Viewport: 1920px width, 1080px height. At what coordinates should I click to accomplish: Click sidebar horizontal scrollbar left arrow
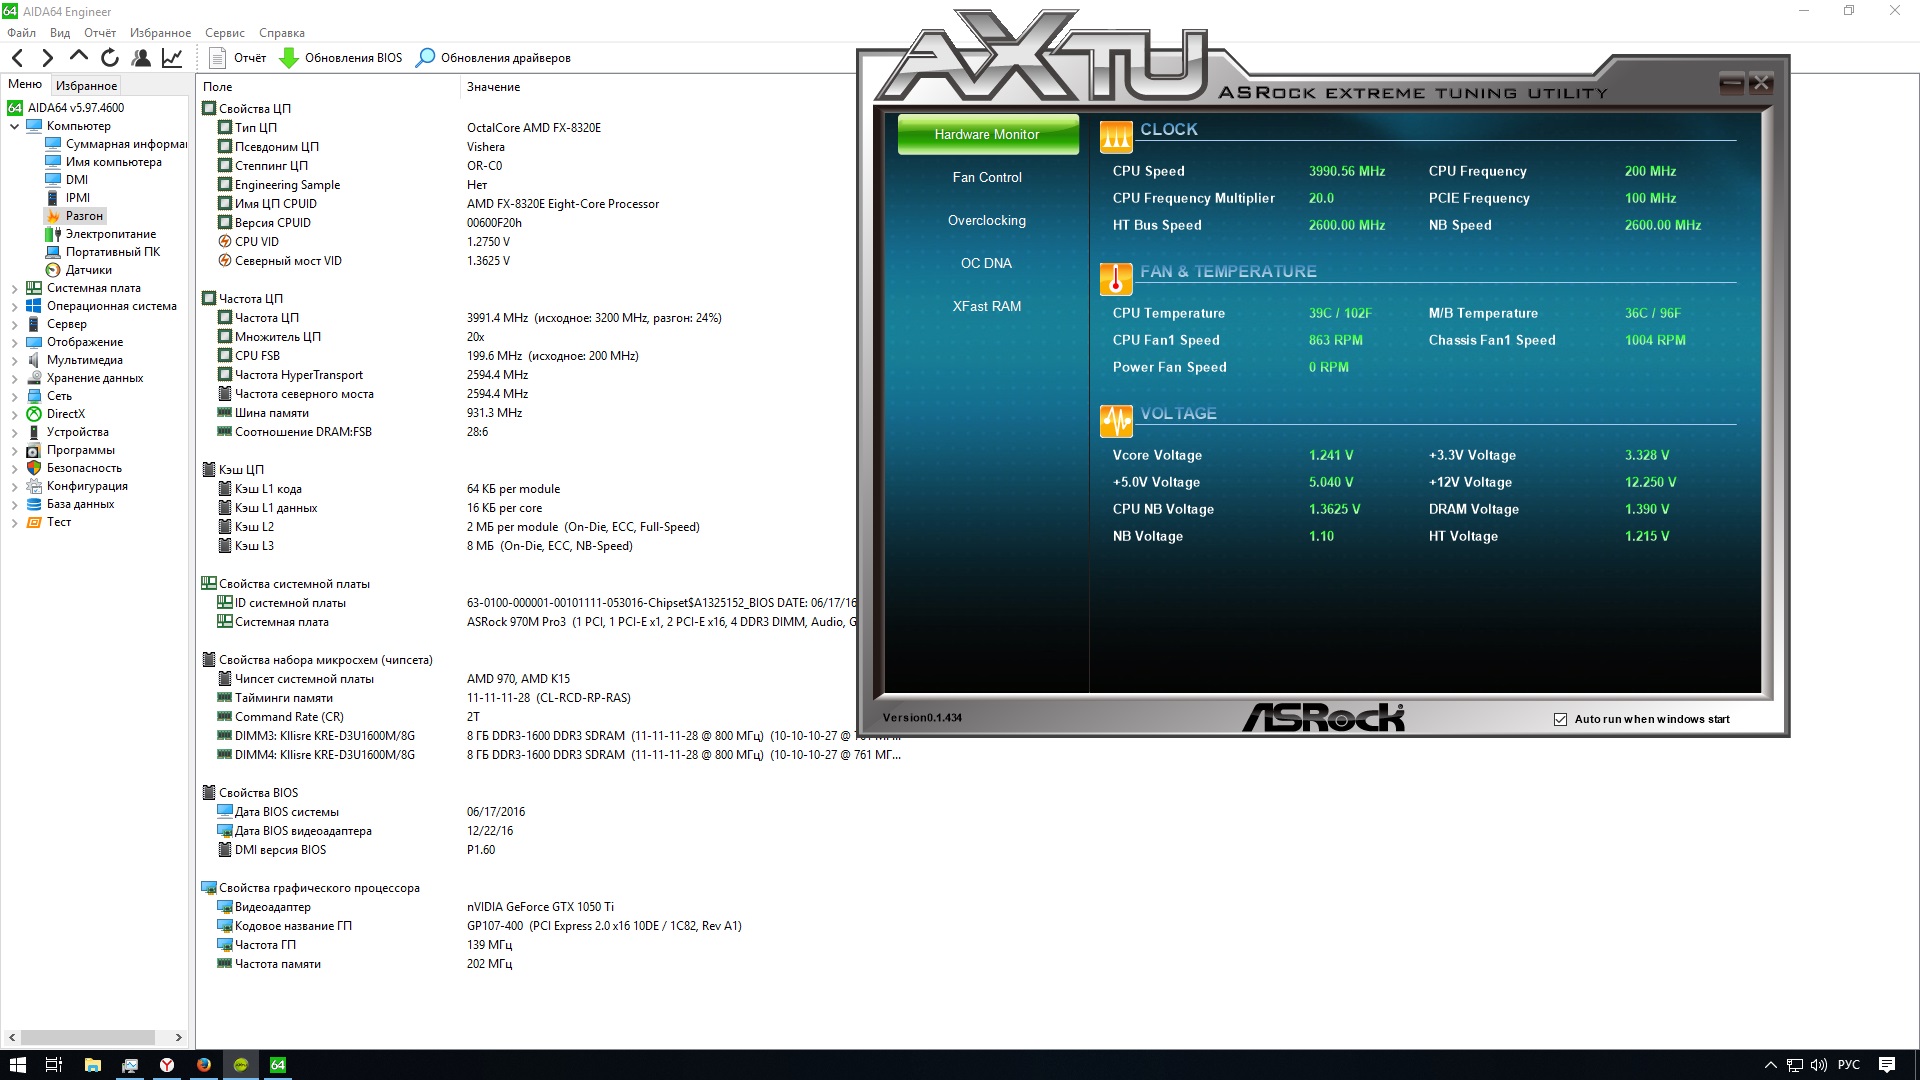[12, 1038]
